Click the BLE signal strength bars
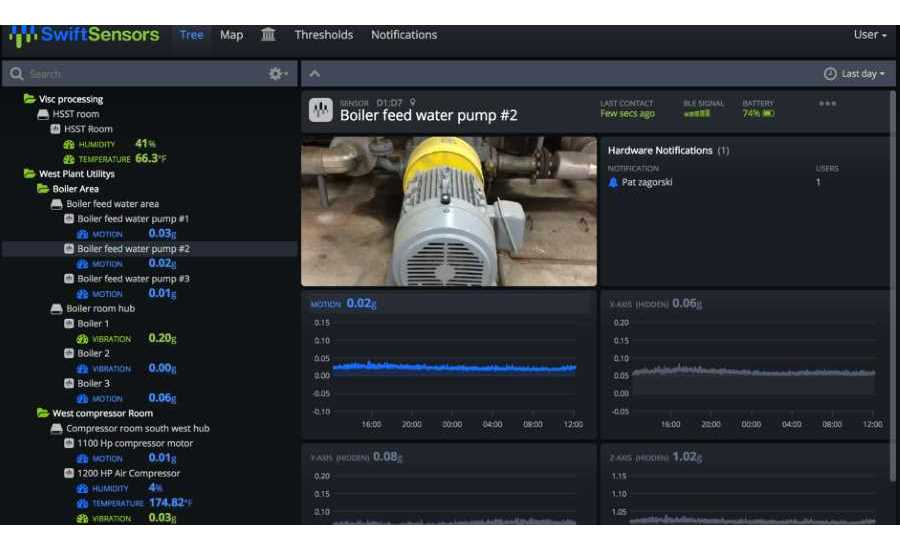Screen dimensions: 900x550 coord(696,114)
